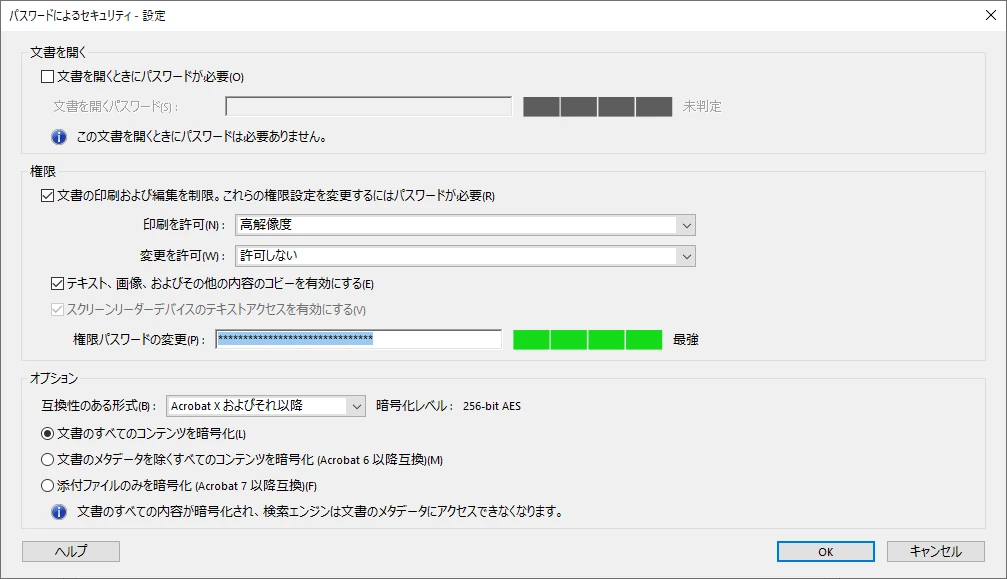The image size is (1007, 579).
Task: Click the info icon beside '文書のすべての内容が暗号化され'
Action: 59,512
